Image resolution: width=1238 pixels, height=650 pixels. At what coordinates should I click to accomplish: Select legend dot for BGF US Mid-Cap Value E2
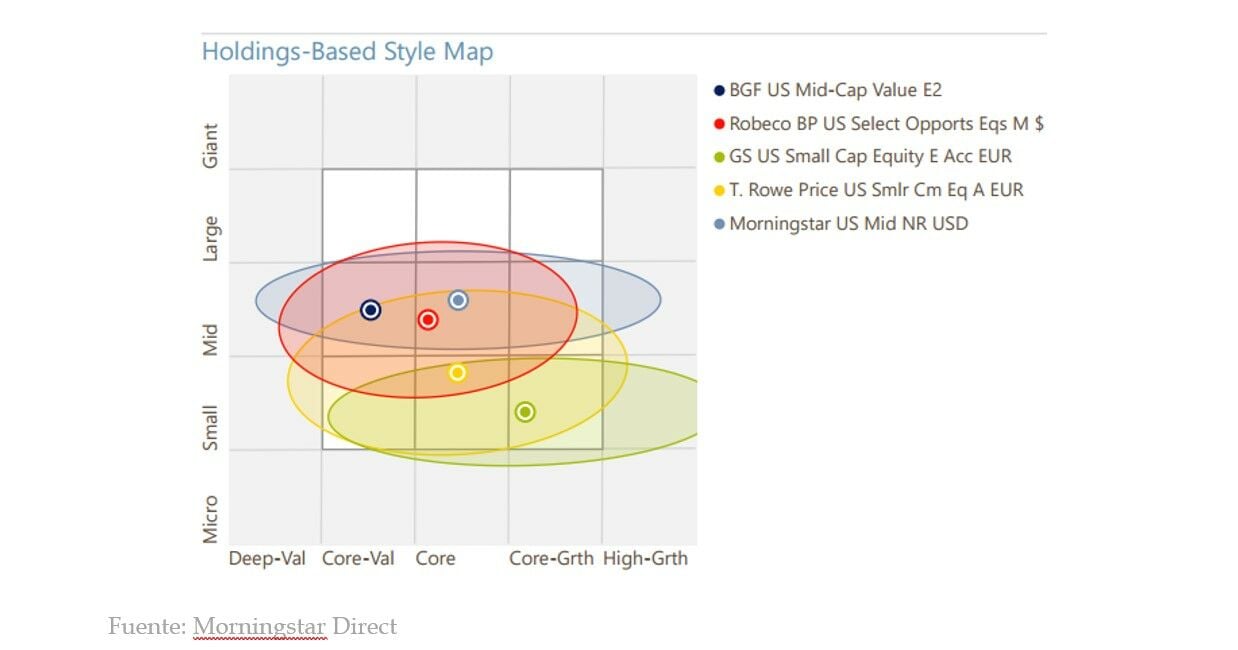pos(719,91)
